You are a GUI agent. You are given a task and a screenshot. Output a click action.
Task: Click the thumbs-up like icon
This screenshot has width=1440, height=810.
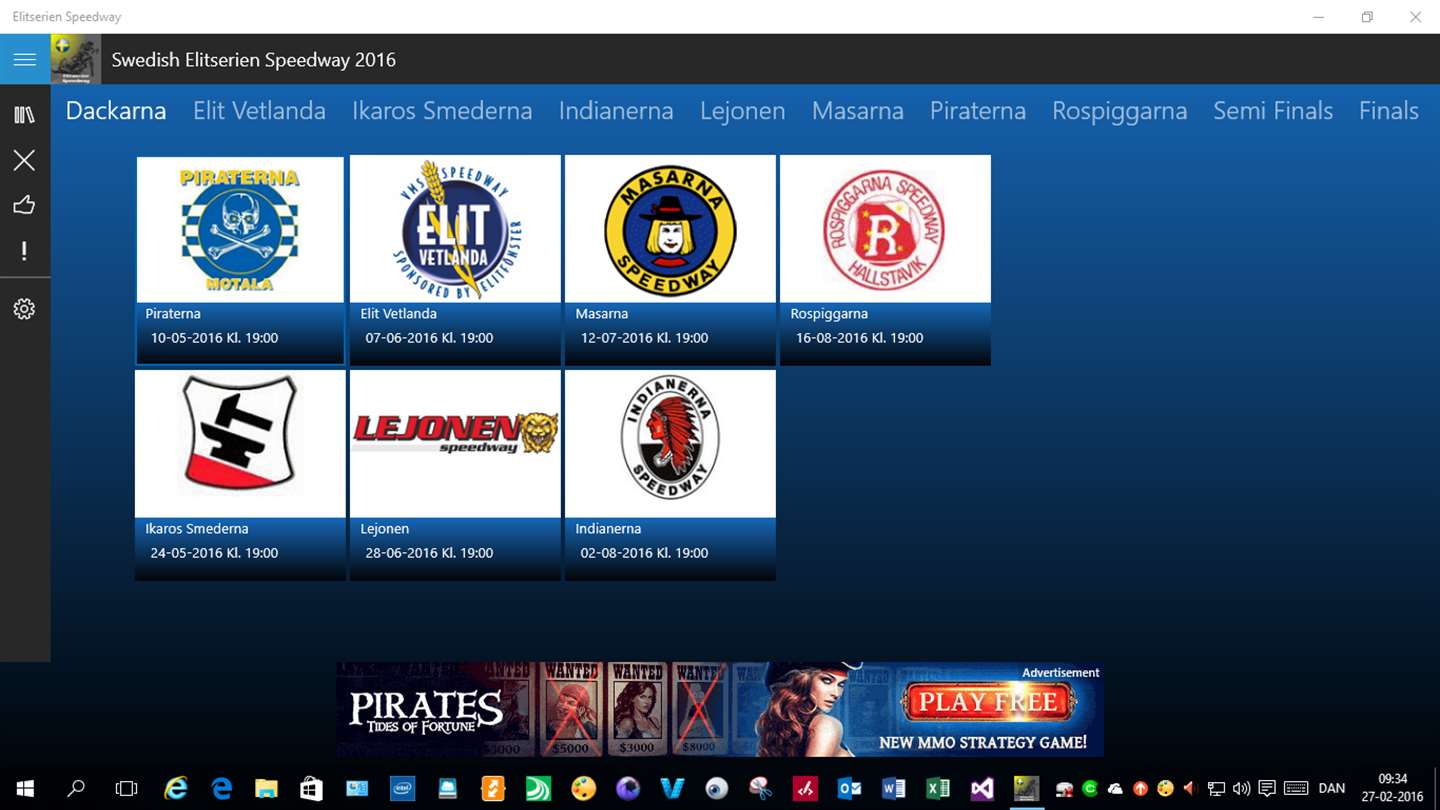point(25,205)
